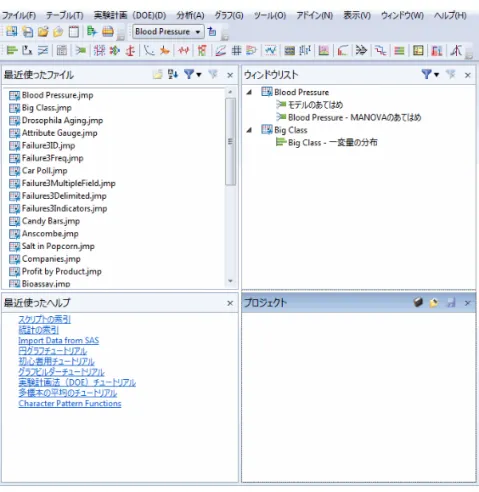
Task: Open the Character Pattern Functions link
Action: pyautogui.click(x=70, y=403)
